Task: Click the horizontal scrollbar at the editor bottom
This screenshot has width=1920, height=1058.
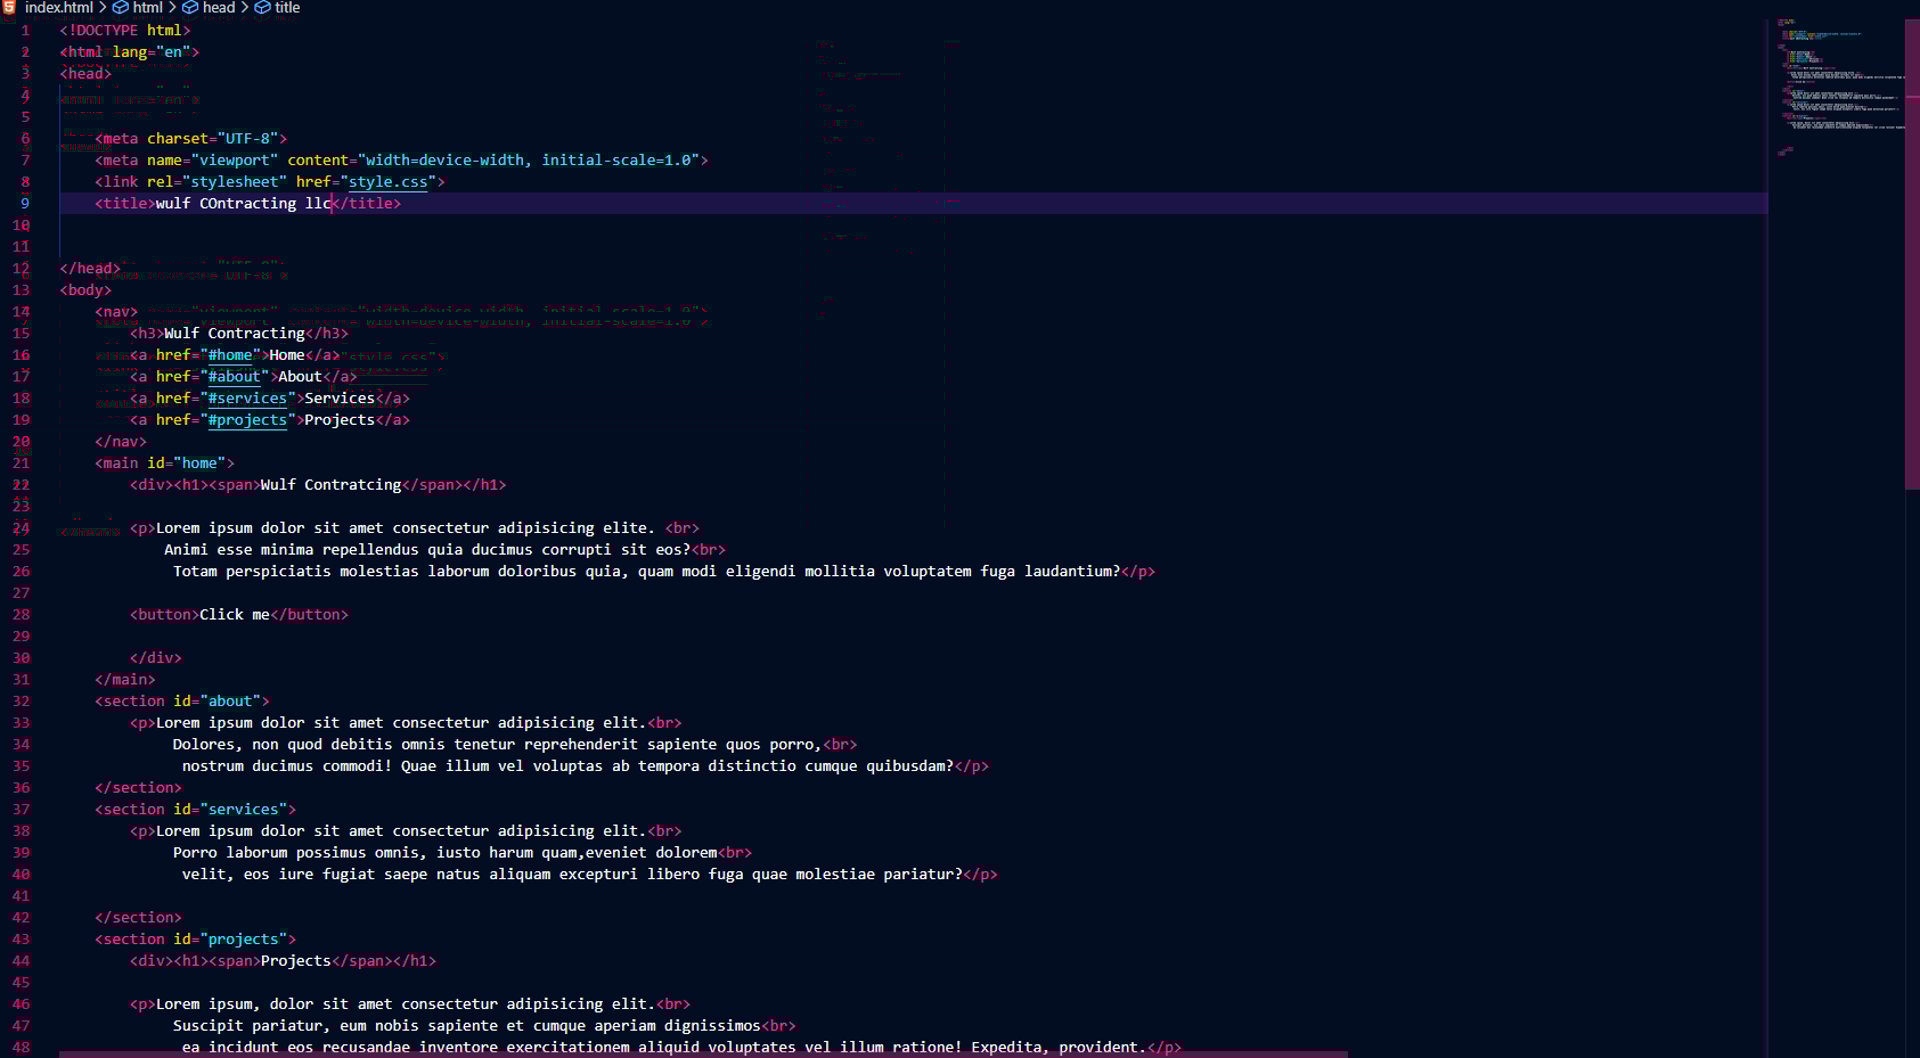Action: (x=703, y=1054)
